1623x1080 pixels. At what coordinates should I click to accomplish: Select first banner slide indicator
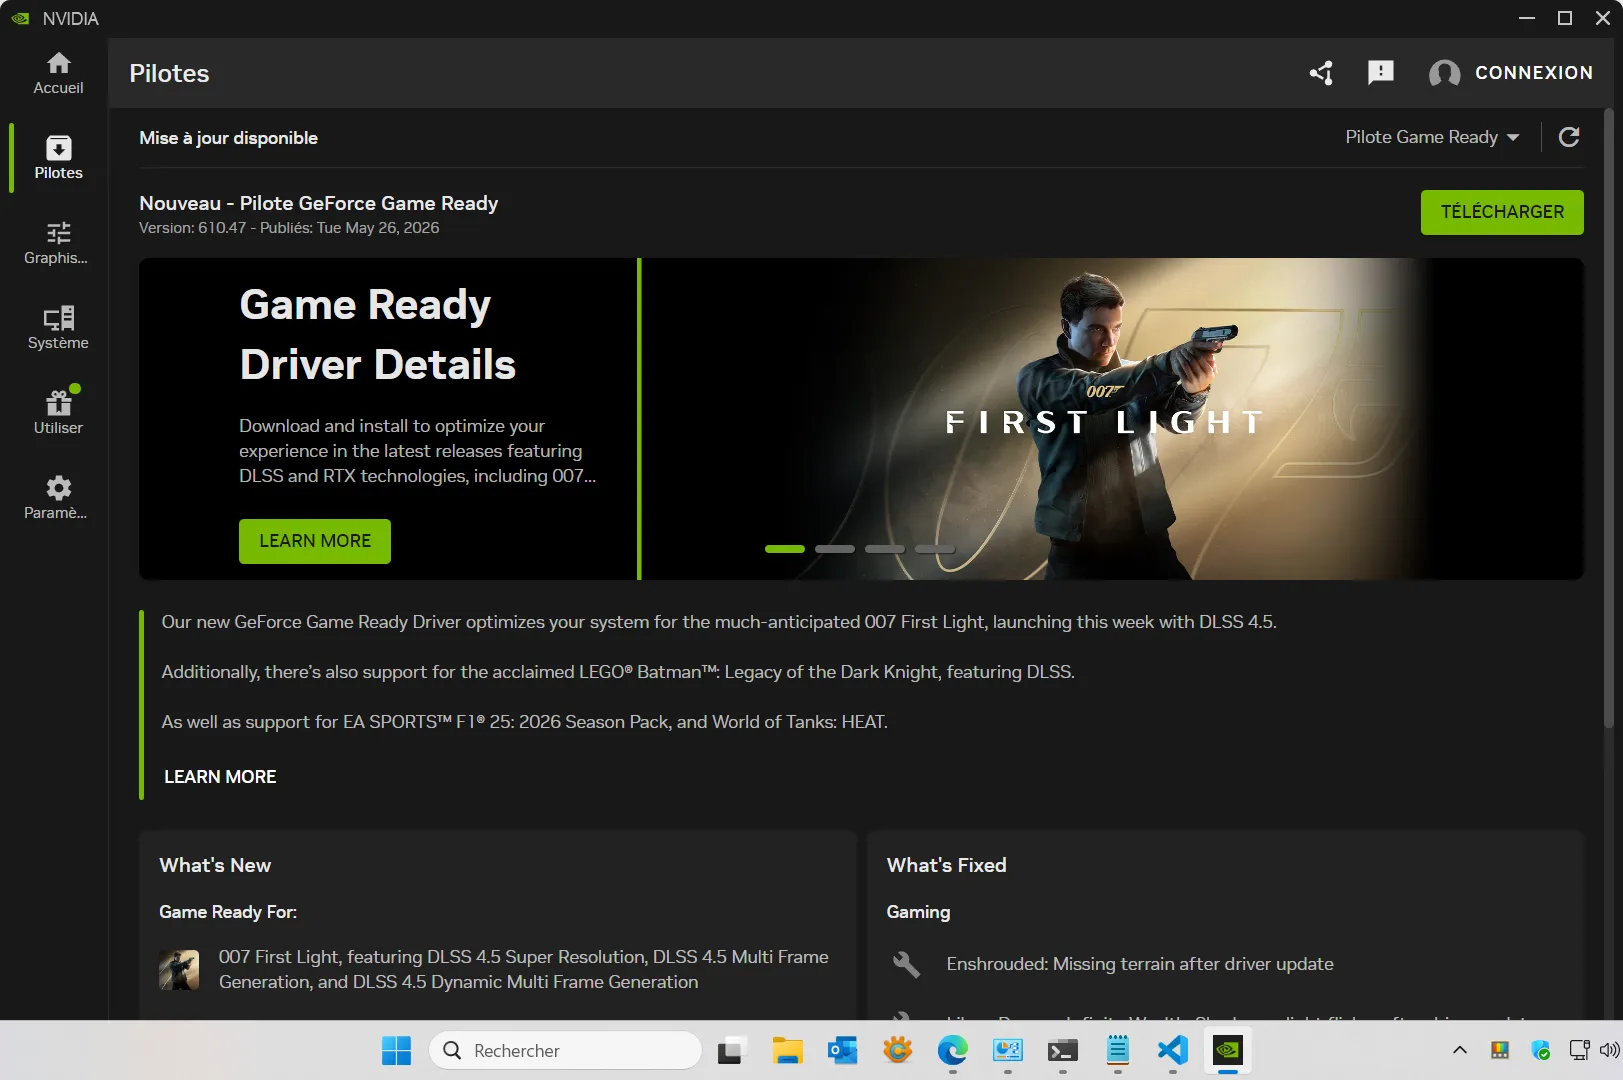pyautogui.click(x=785, y=549)
